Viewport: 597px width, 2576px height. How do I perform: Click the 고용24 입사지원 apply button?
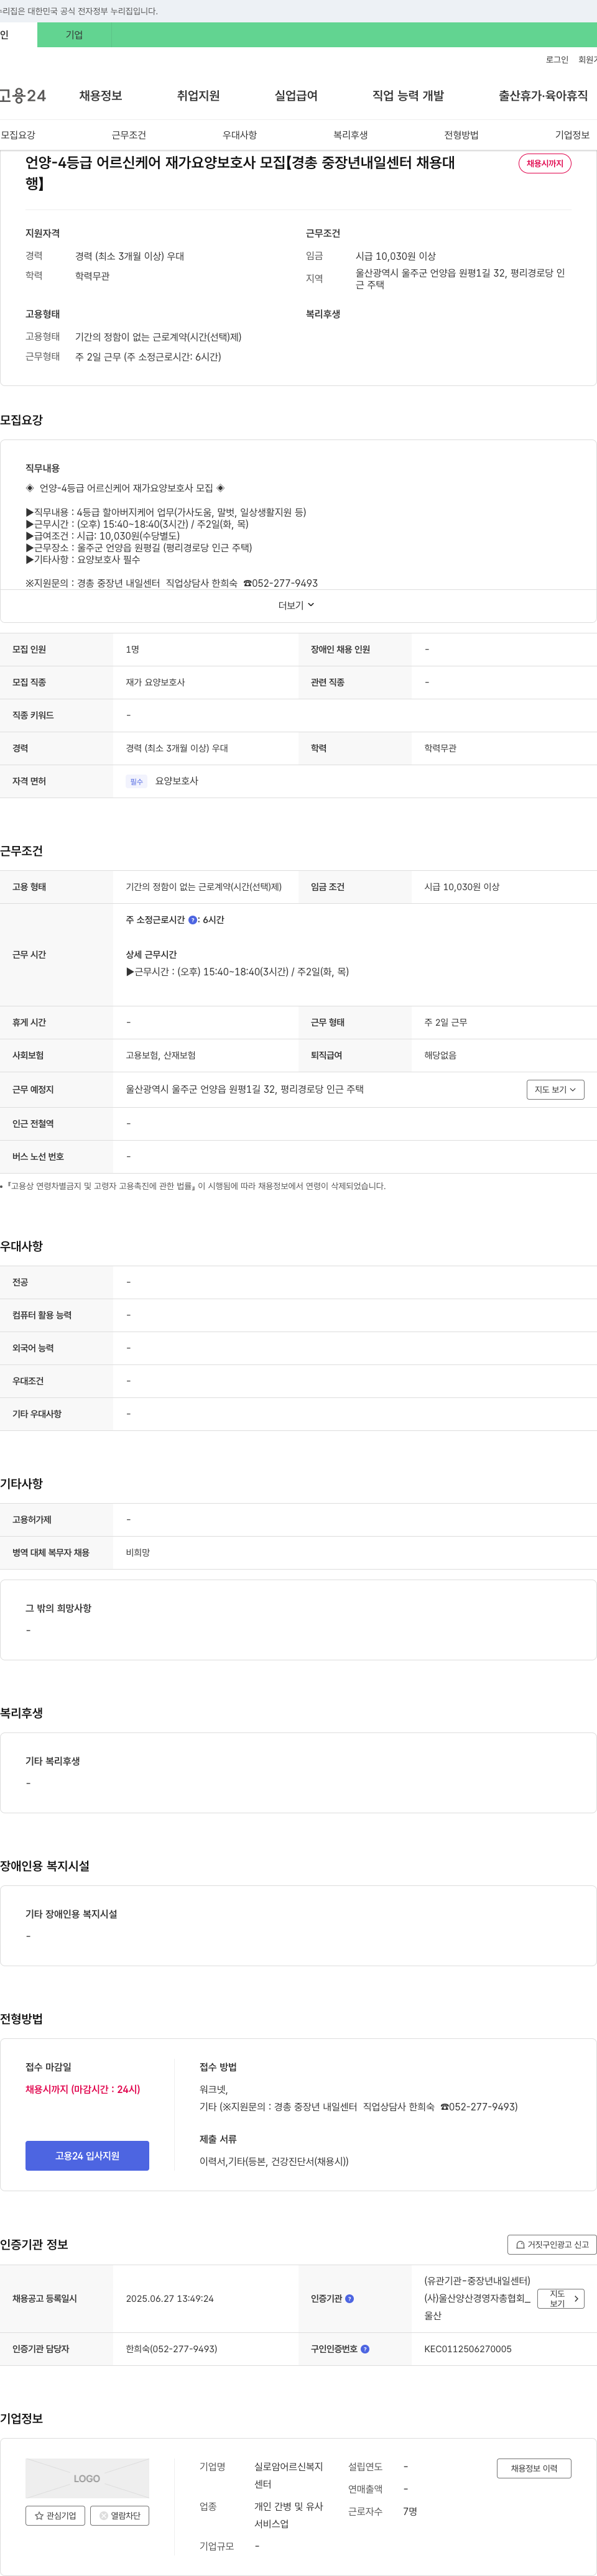(x=87, y=2156)
